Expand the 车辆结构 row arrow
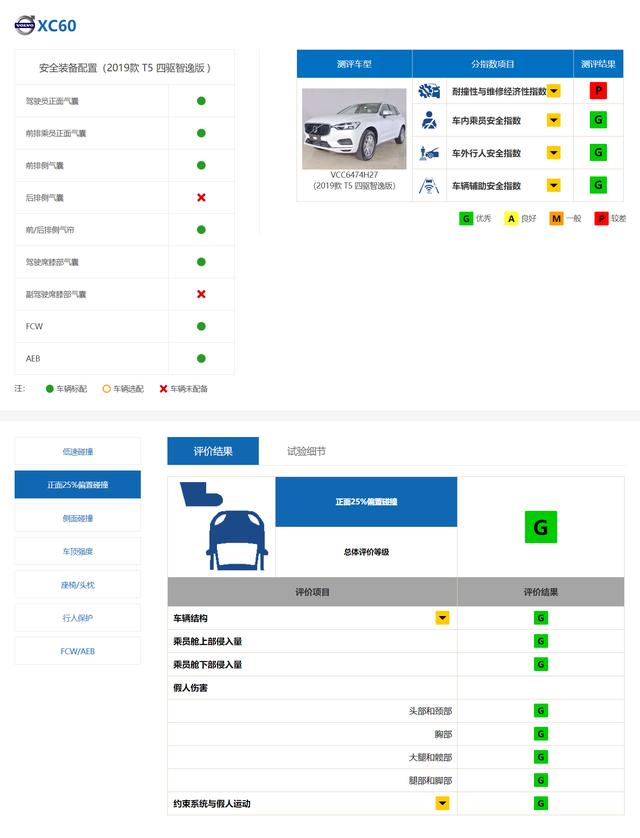Image resolution: width=640 pixels, height=838 pixels. pyautogui.click(x=442, y=618)
